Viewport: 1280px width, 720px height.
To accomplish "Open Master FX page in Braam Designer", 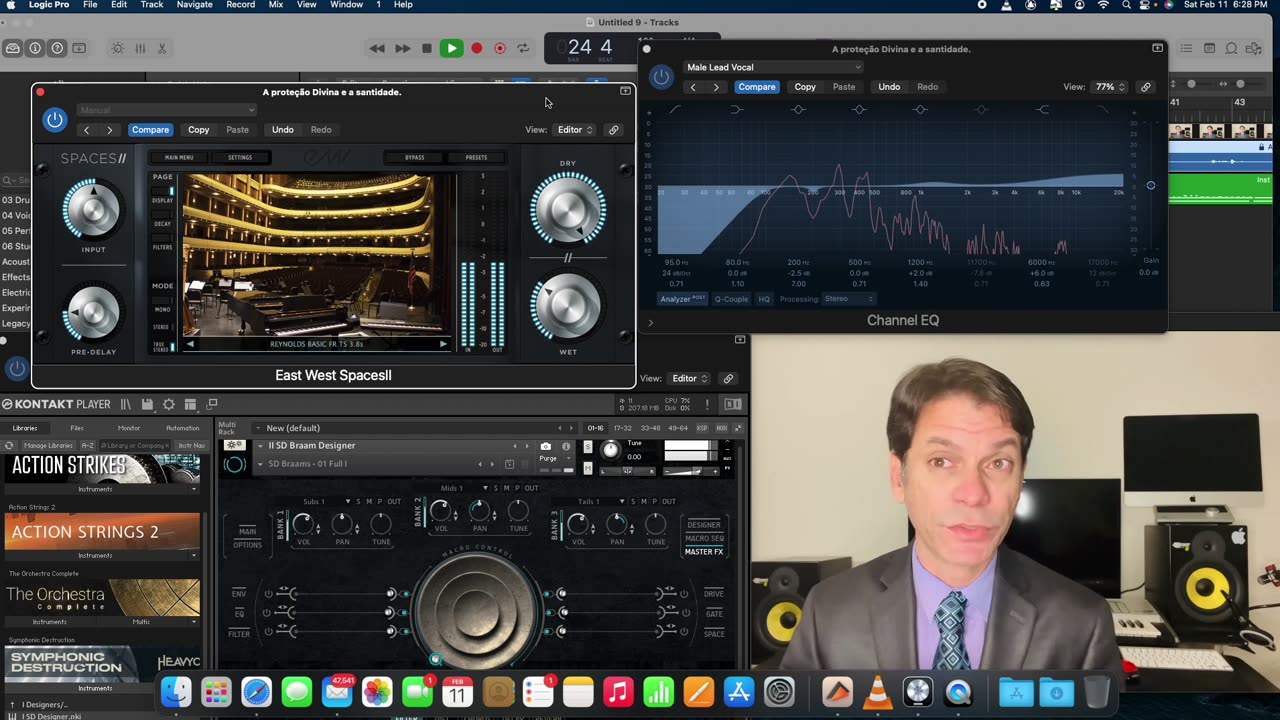I will 704,552.
